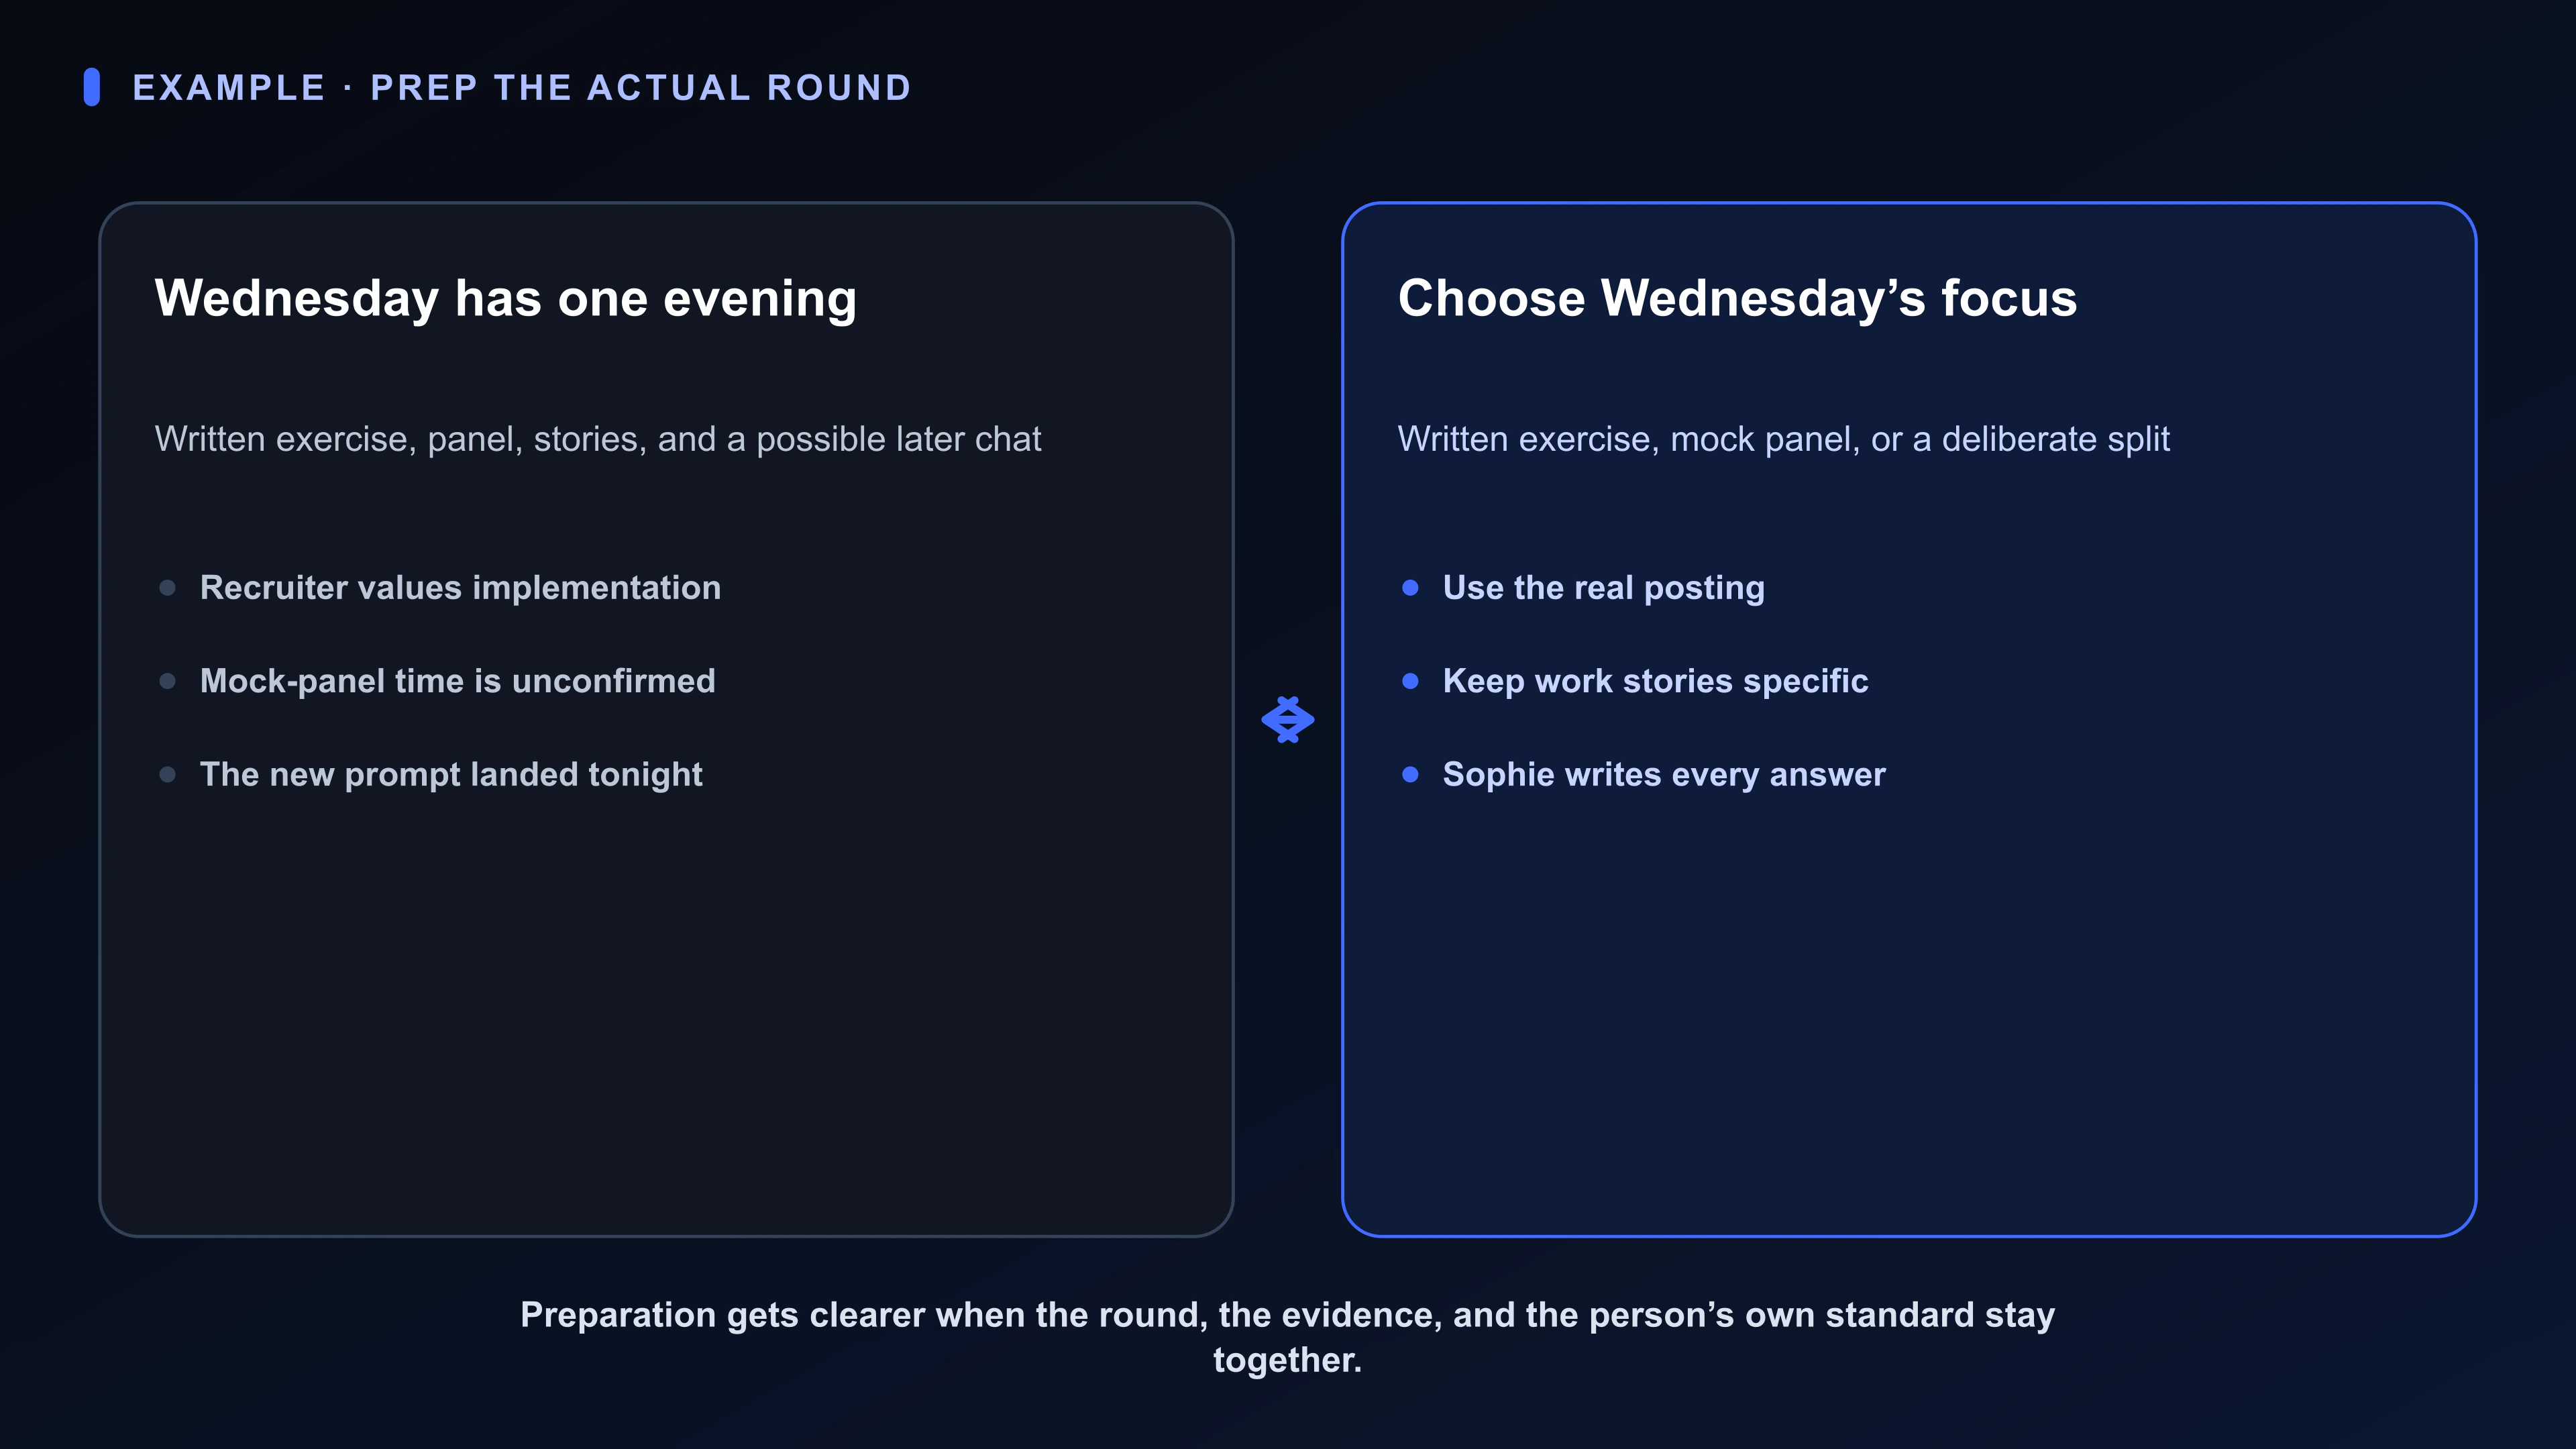Select the heading Wednesday has one evening

506,298
